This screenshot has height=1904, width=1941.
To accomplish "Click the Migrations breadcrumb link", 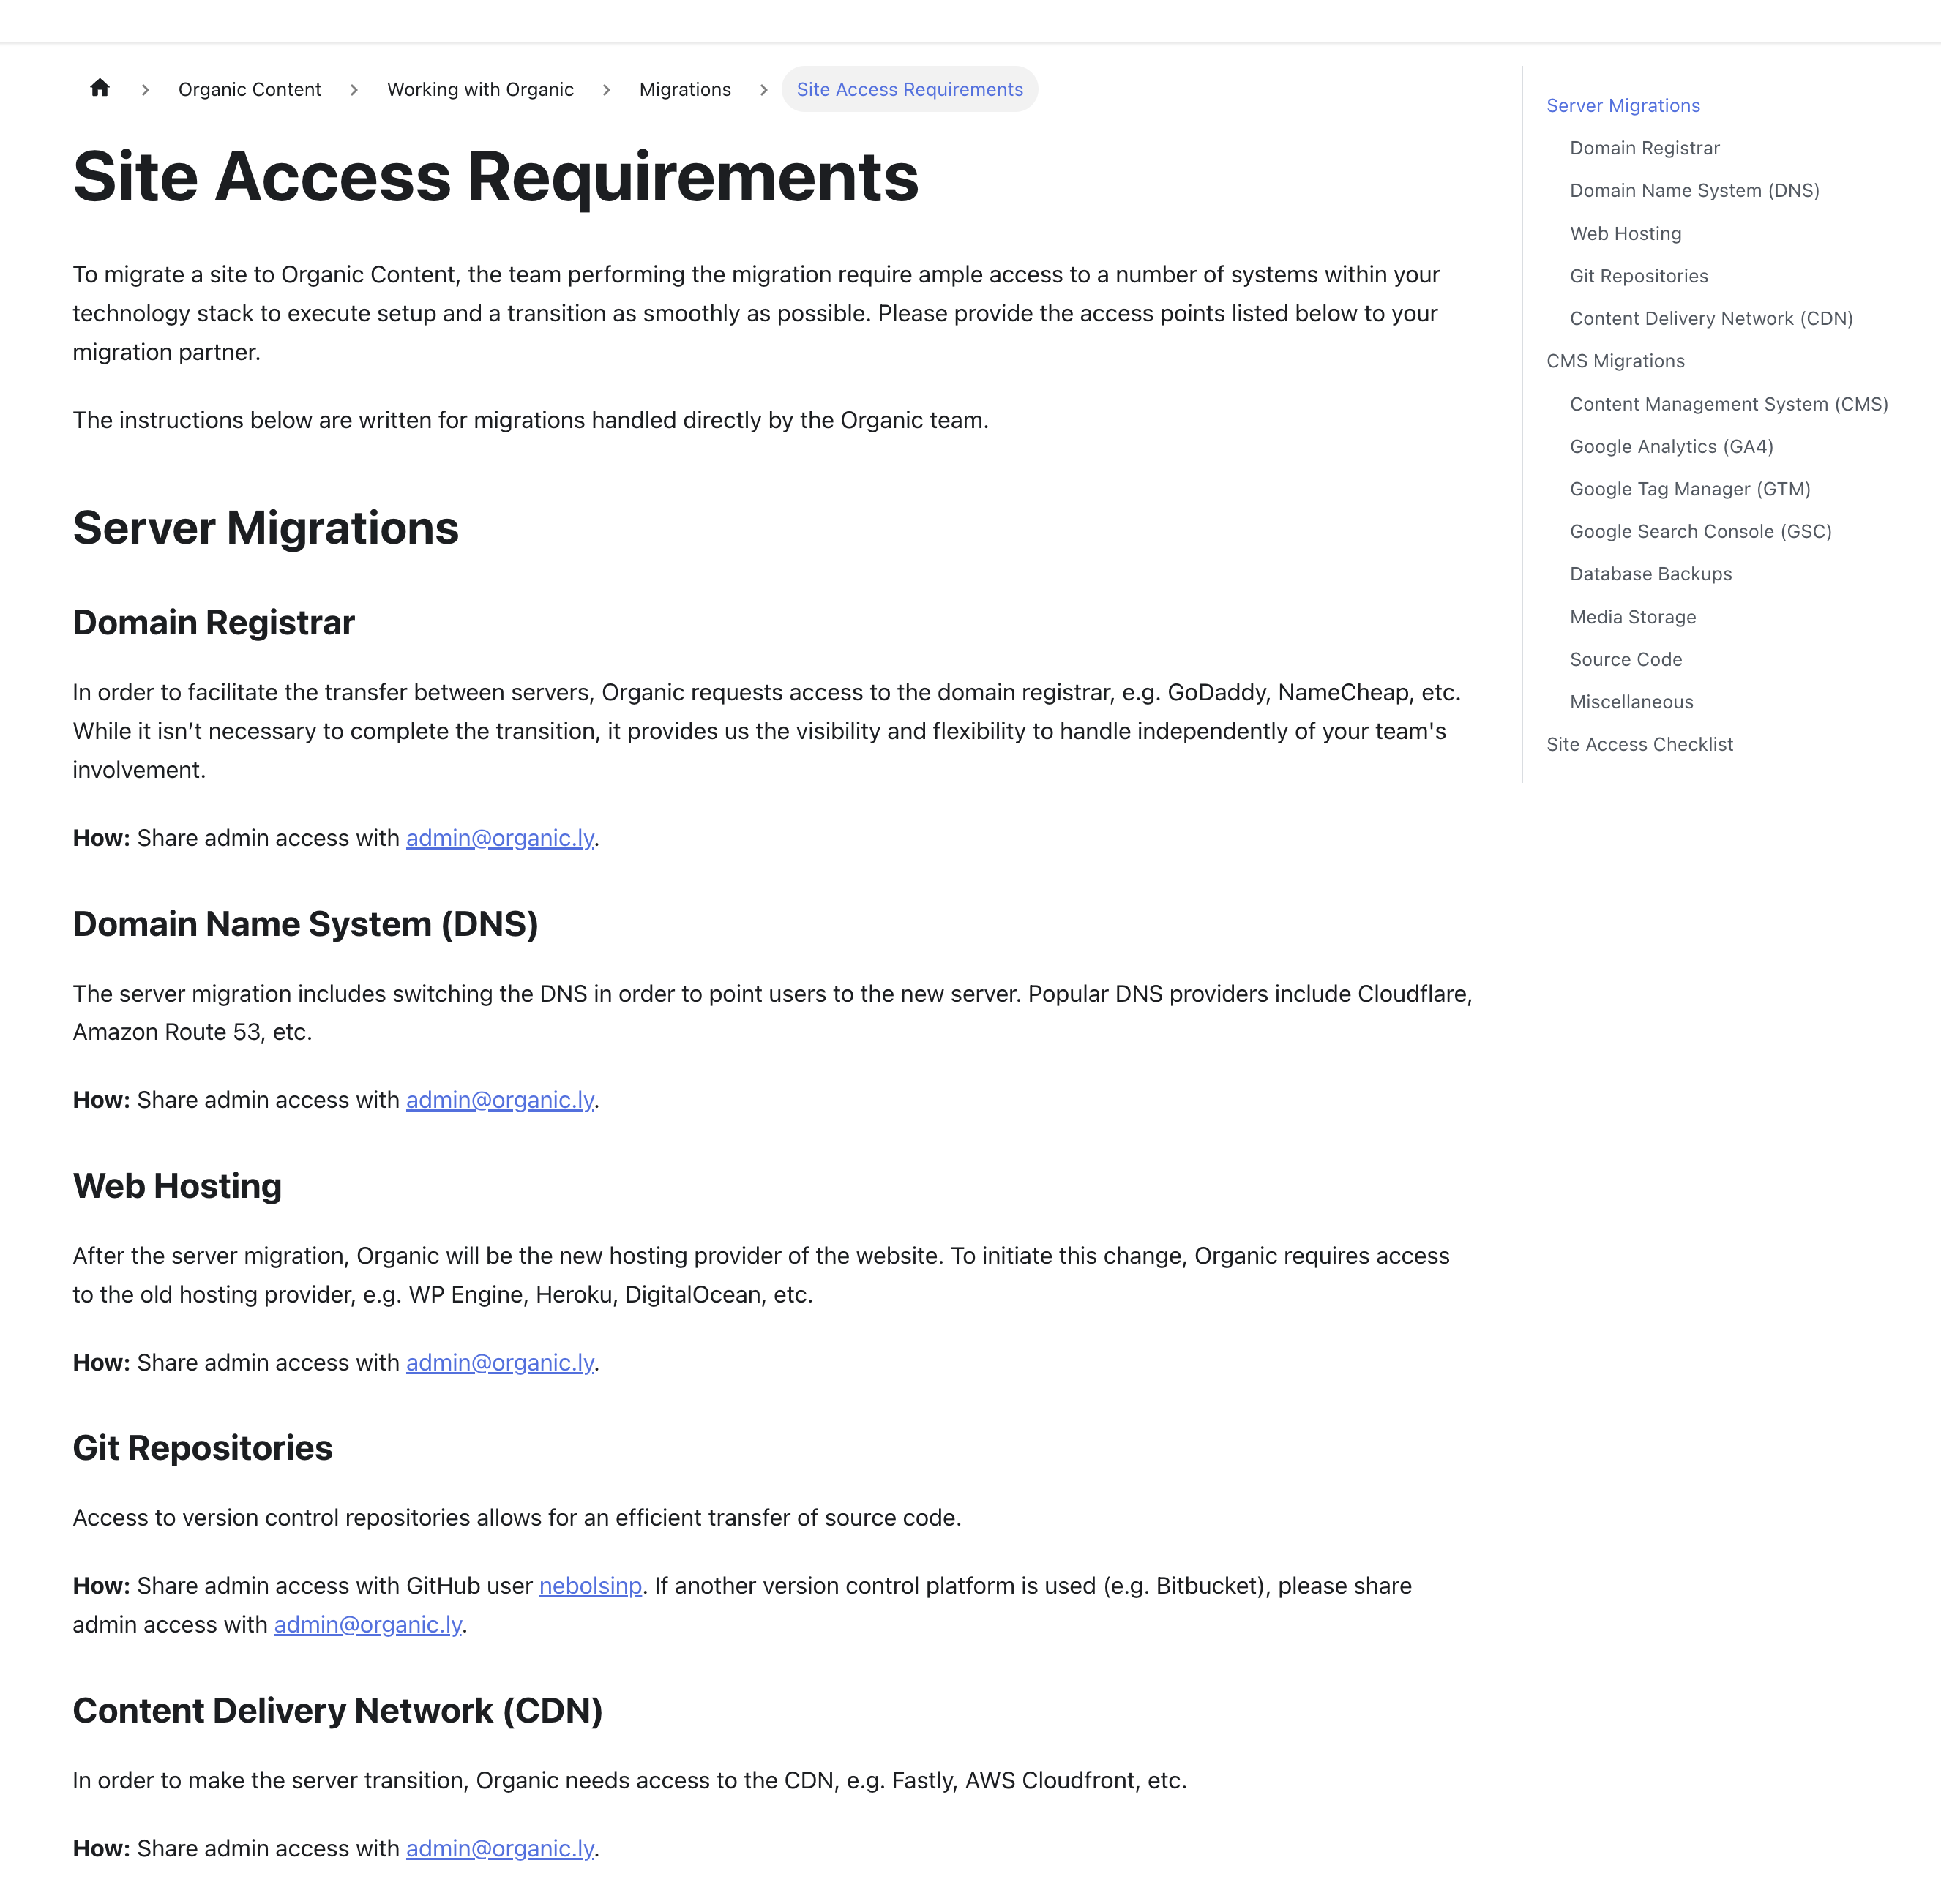I will coord(684,87).
